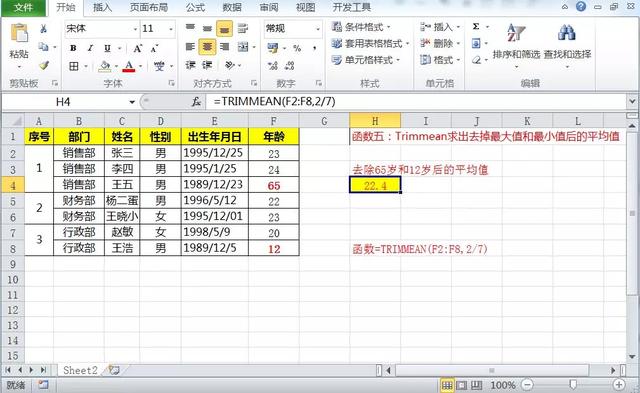Click the decrease decimal icon
The width and height of the screenshot is (640, 393).
pyautogui.click(x=290, y=65)
